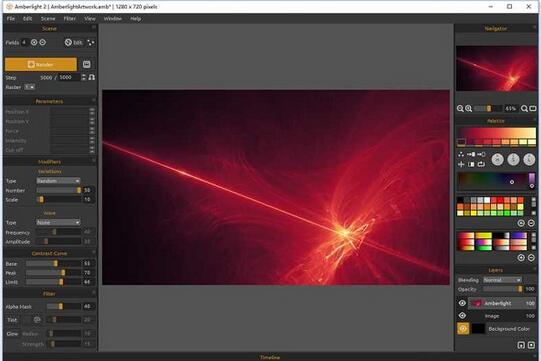Click the orange Render button
This screenshot has width=541, height=361.
(x=41, y=64)
